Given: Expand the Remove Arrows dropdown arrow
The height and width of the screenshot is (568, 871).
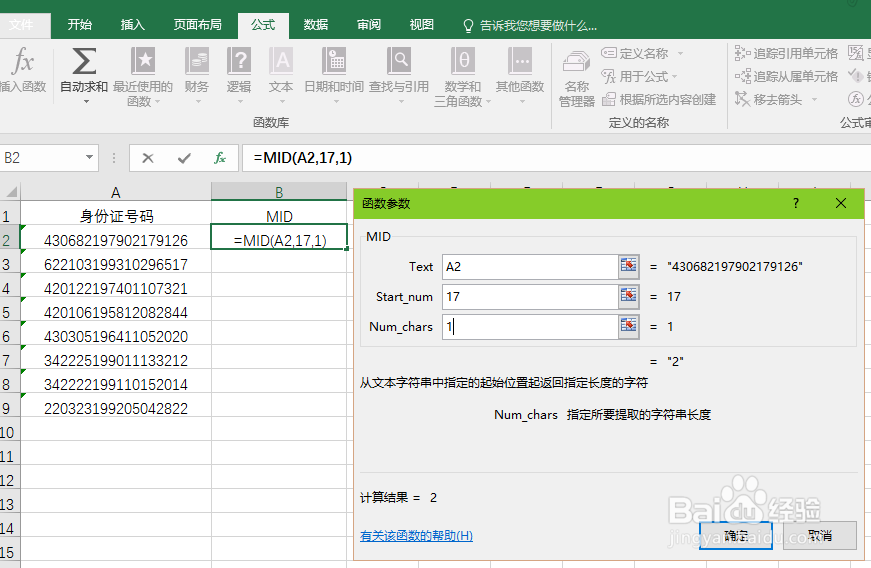Looking at the screenshot, I should [814, 100].
